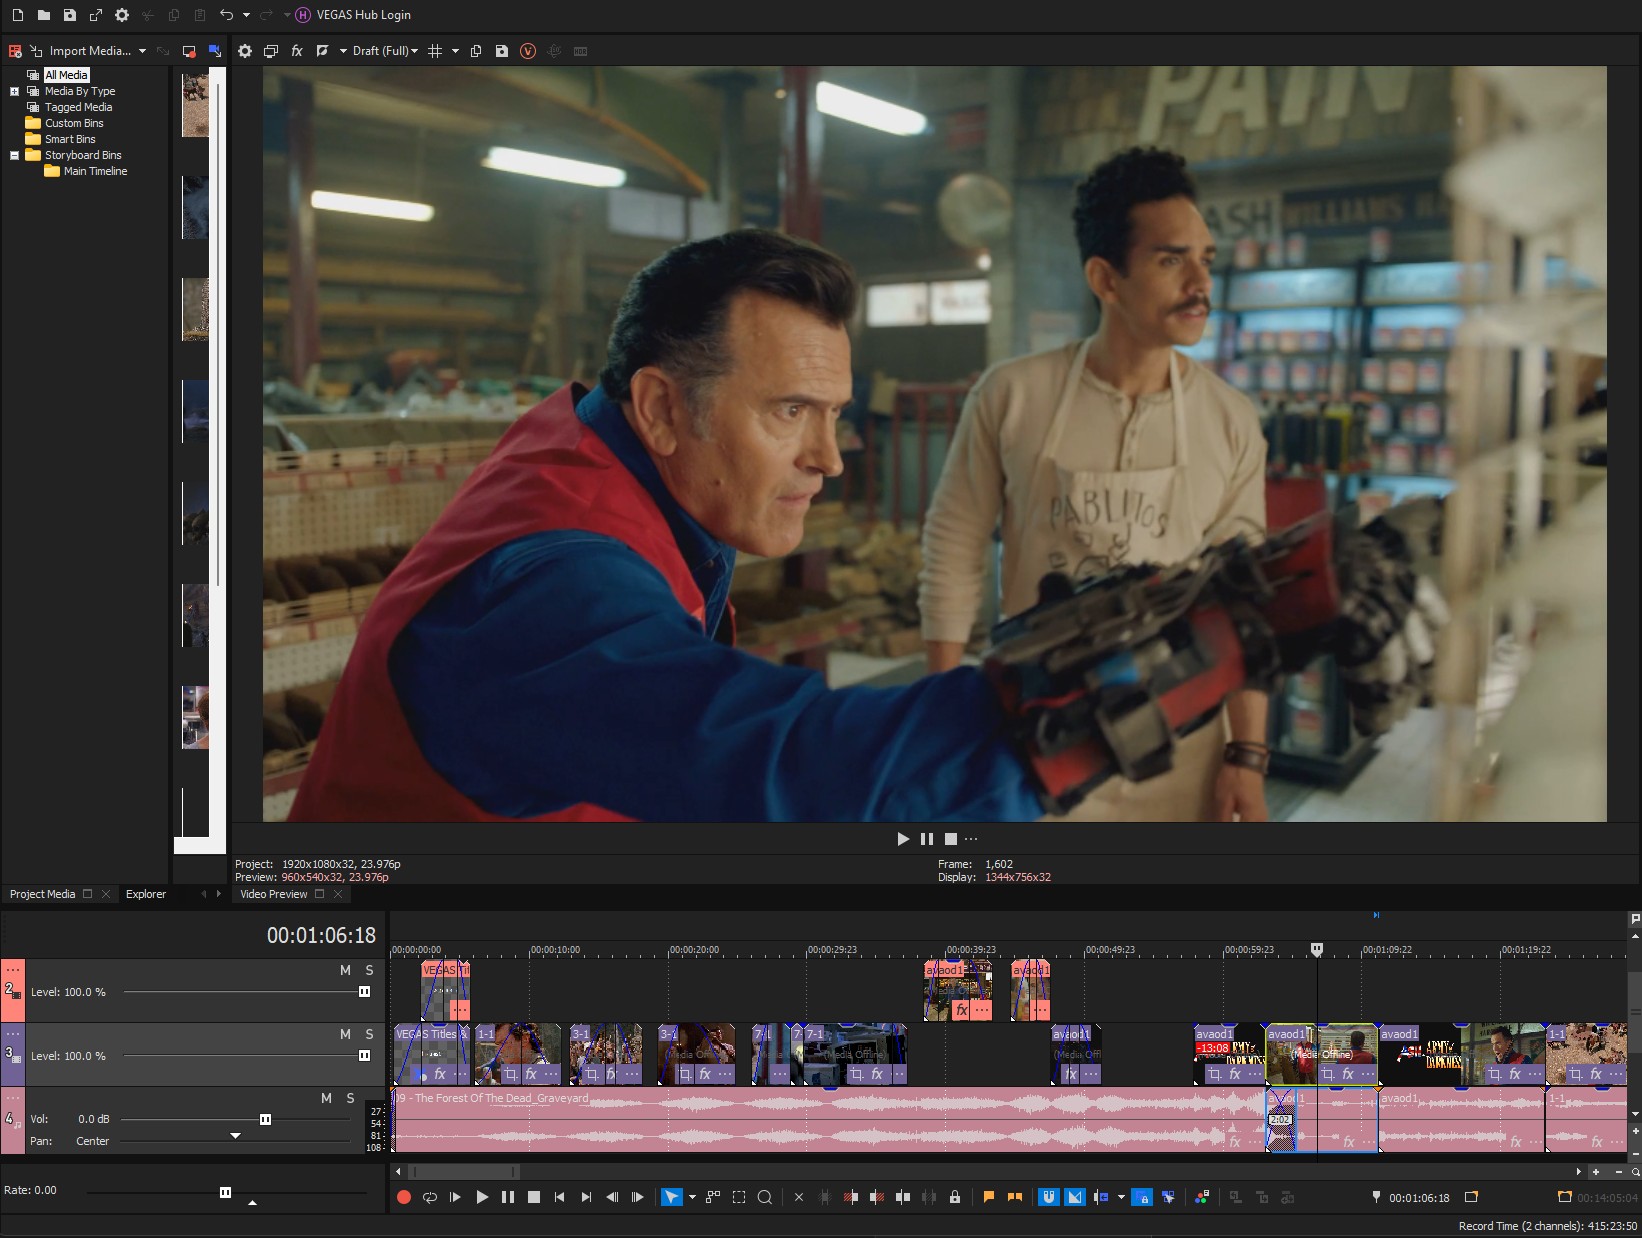Mute video track 3

click(x=345, y=1034)
